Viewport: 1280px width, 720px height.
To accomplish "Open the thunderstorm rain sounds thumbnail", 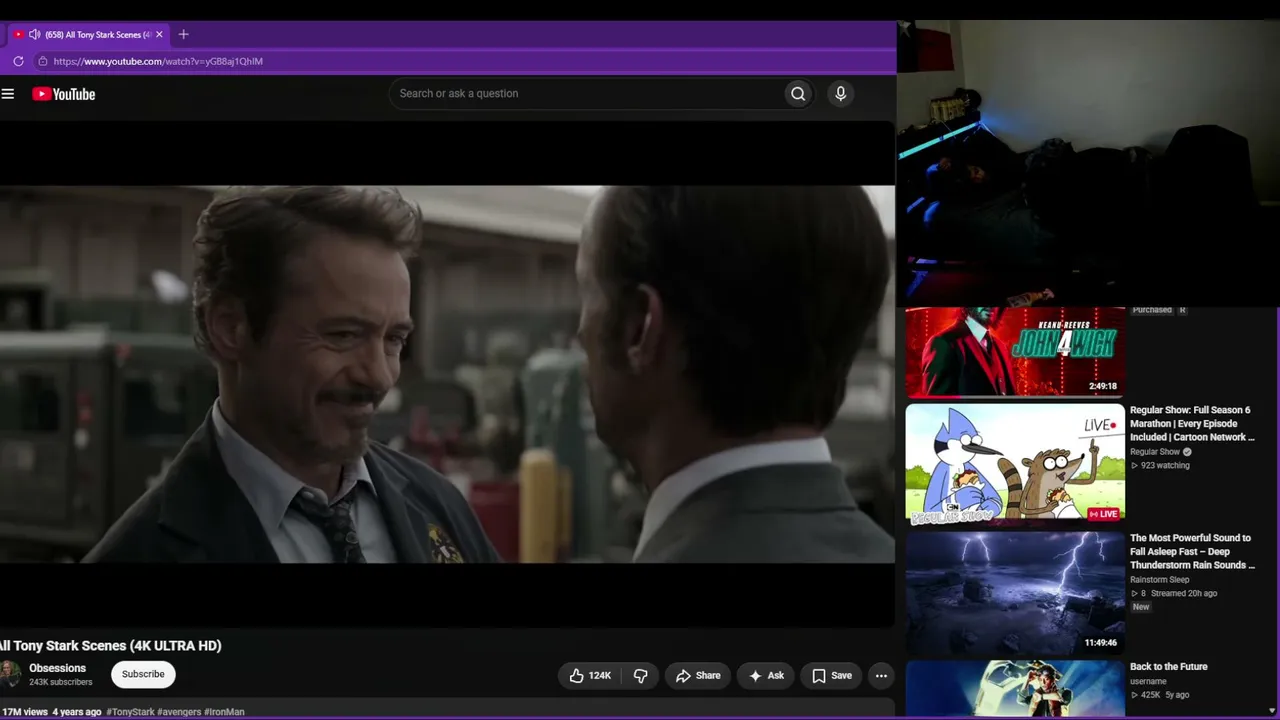I will 1015,592.
